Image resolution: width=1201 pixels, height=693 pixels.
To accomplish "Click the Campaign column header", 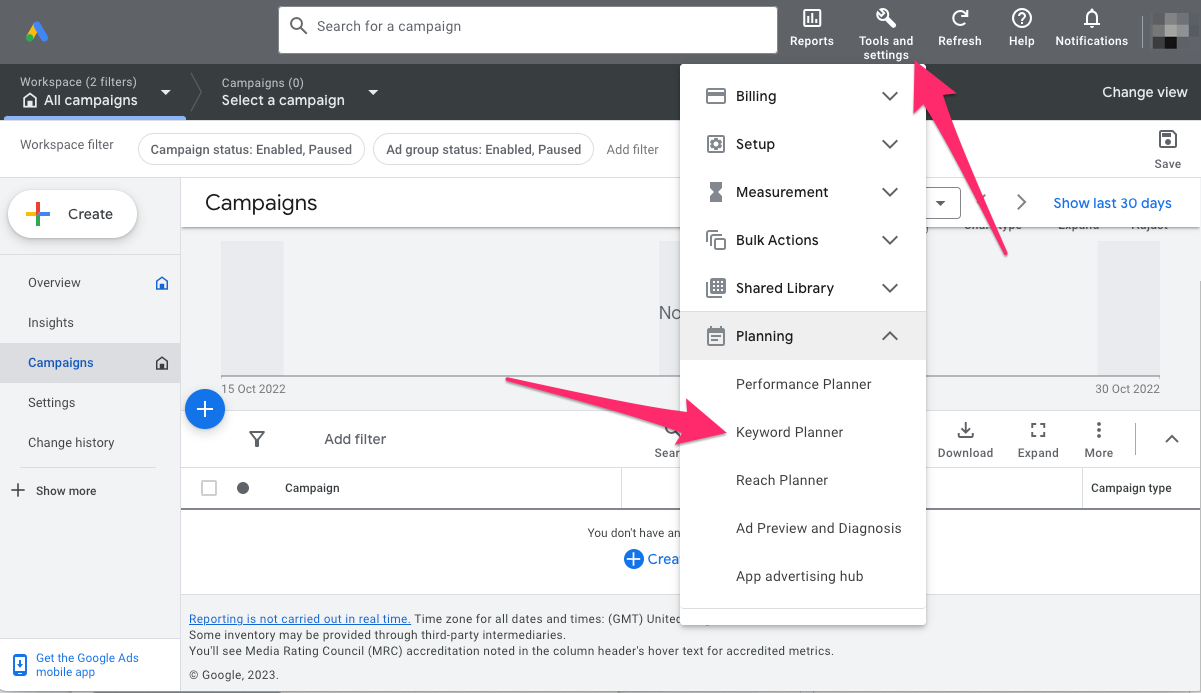I will (x=312, y=488).
